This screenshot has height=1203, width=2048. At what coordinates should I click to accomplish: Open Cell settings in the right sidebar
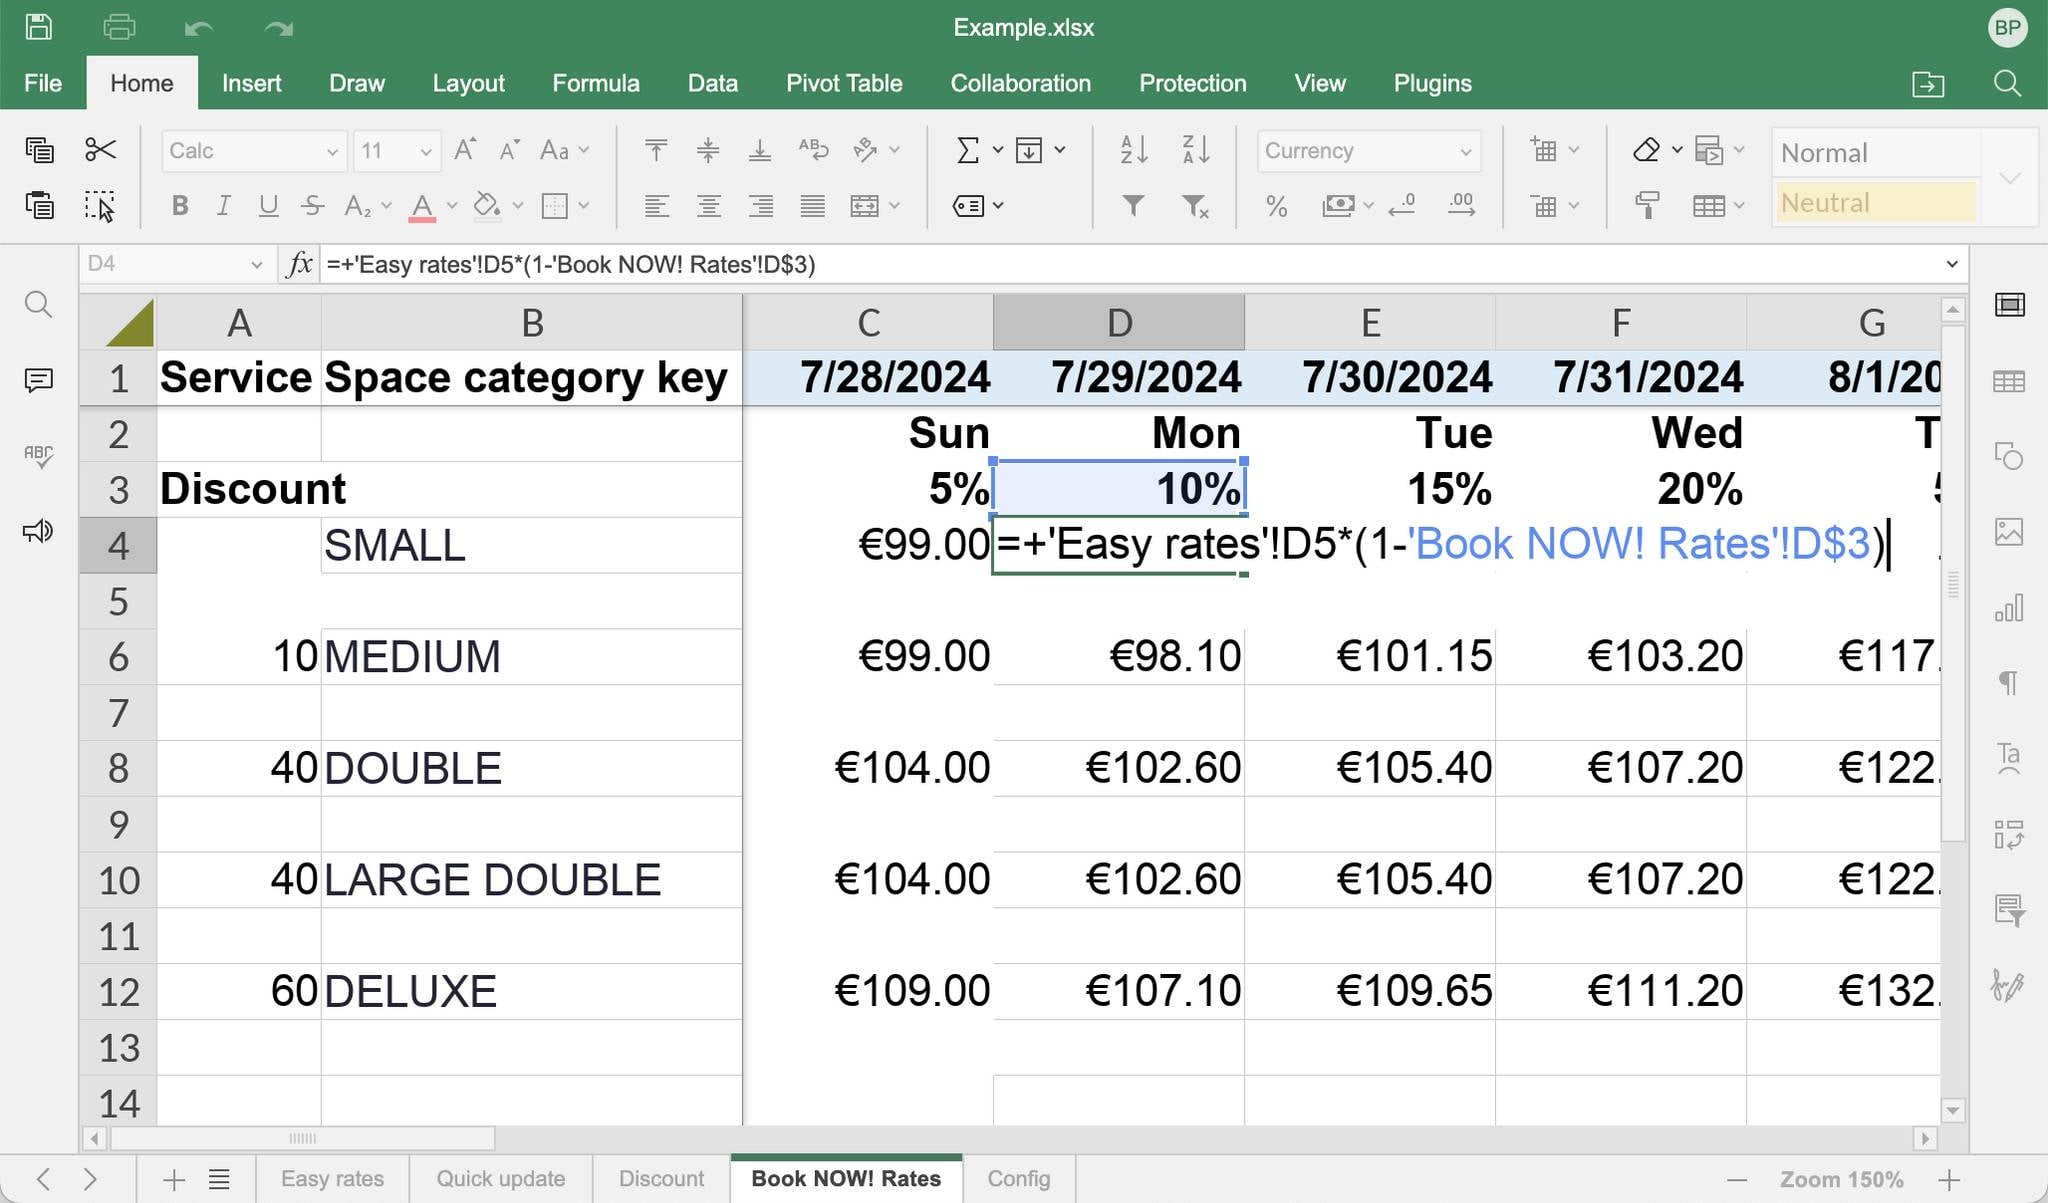click(x=2010, y=305)
